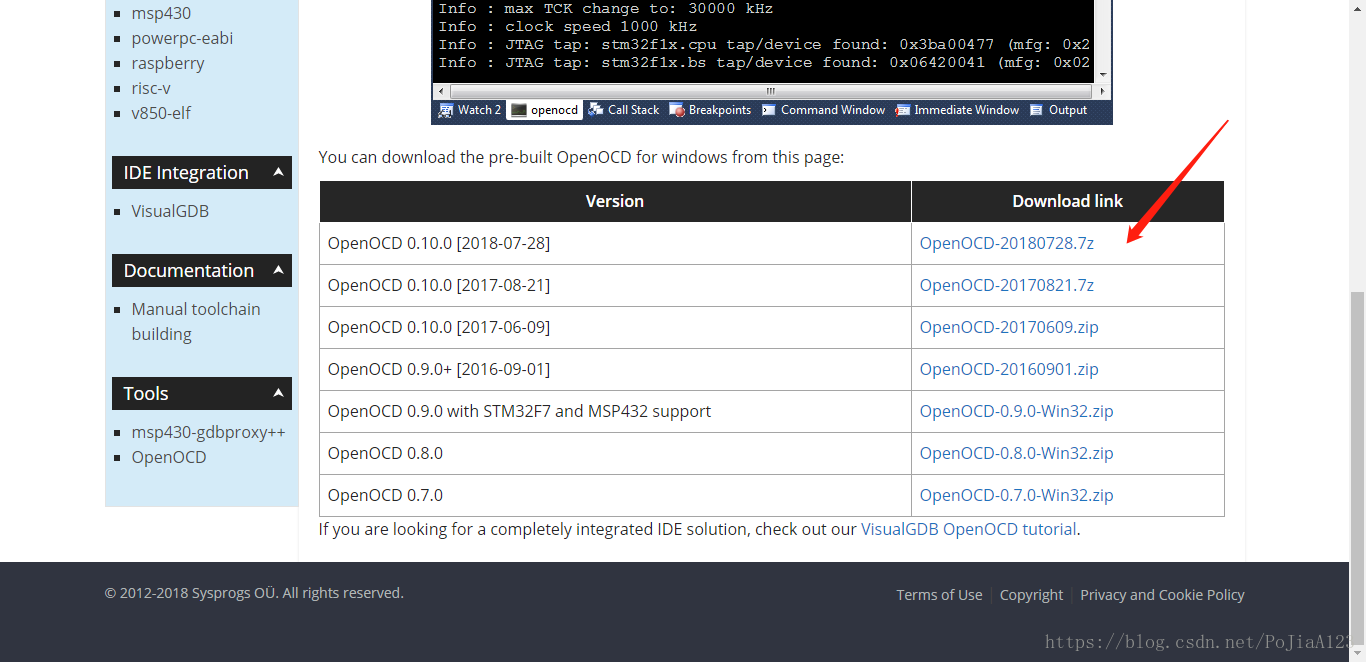Screen dimensions: 1366x662
Task: Download OpenOCD-0.9.0-Win32.zip
Action: [x=1016, y=411]
